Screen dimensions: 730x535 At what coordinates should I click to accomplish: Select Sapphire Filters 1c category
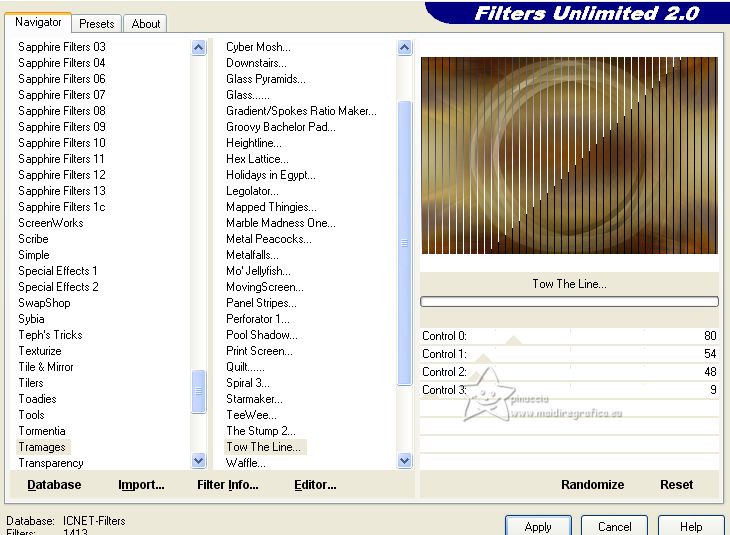(61, 207)
